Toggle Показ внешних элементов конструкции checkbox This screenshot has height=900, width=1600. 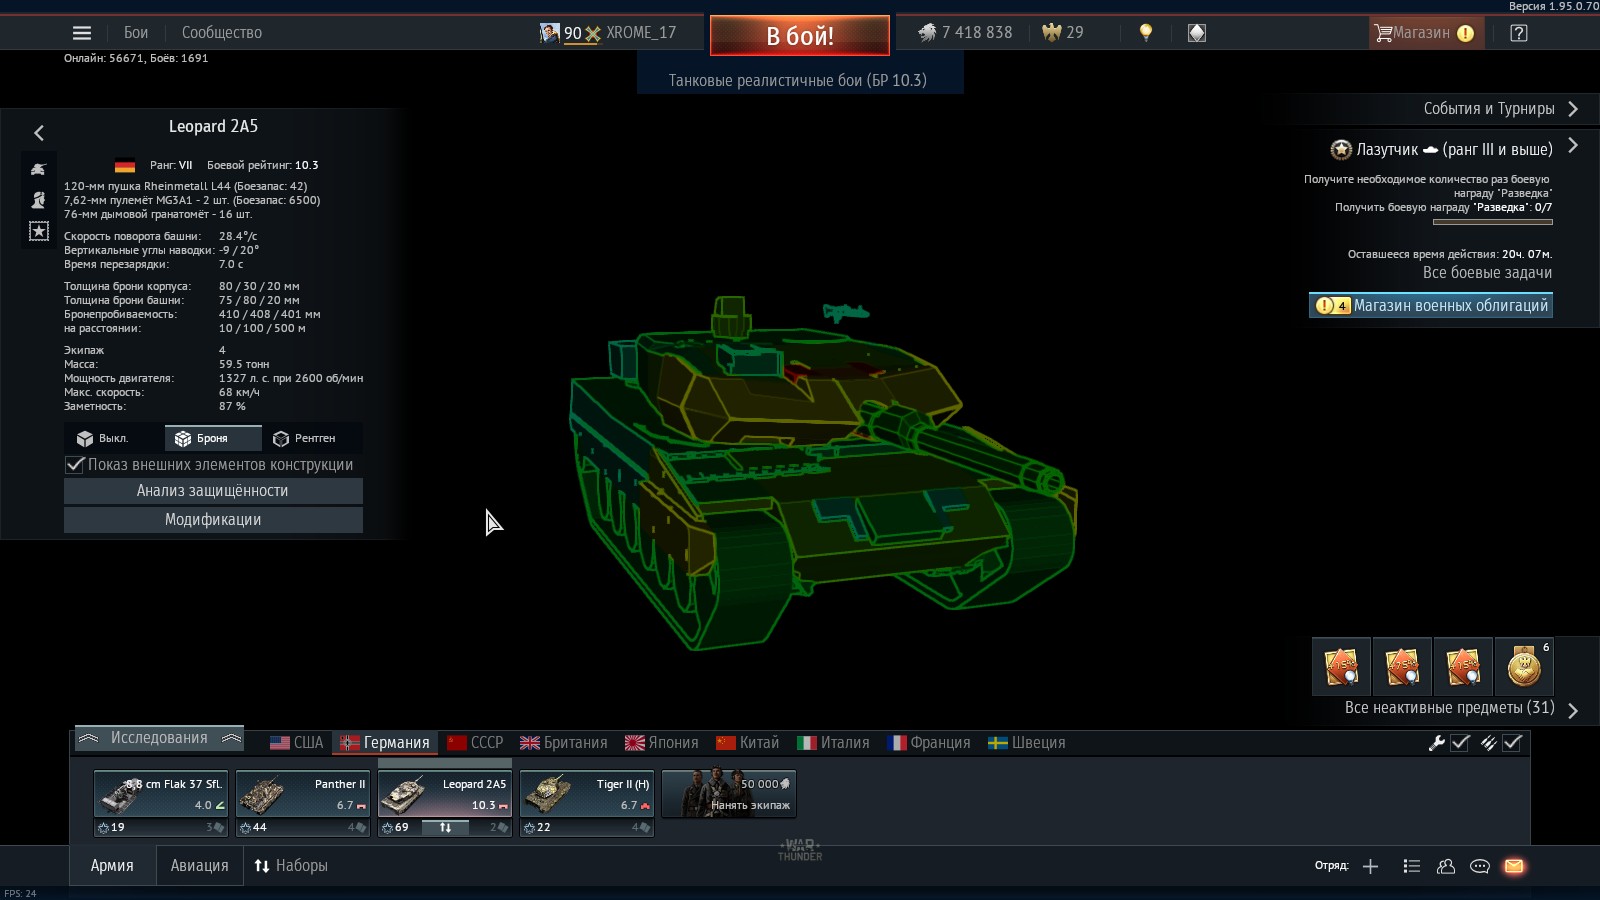click(x=75, y=464)
